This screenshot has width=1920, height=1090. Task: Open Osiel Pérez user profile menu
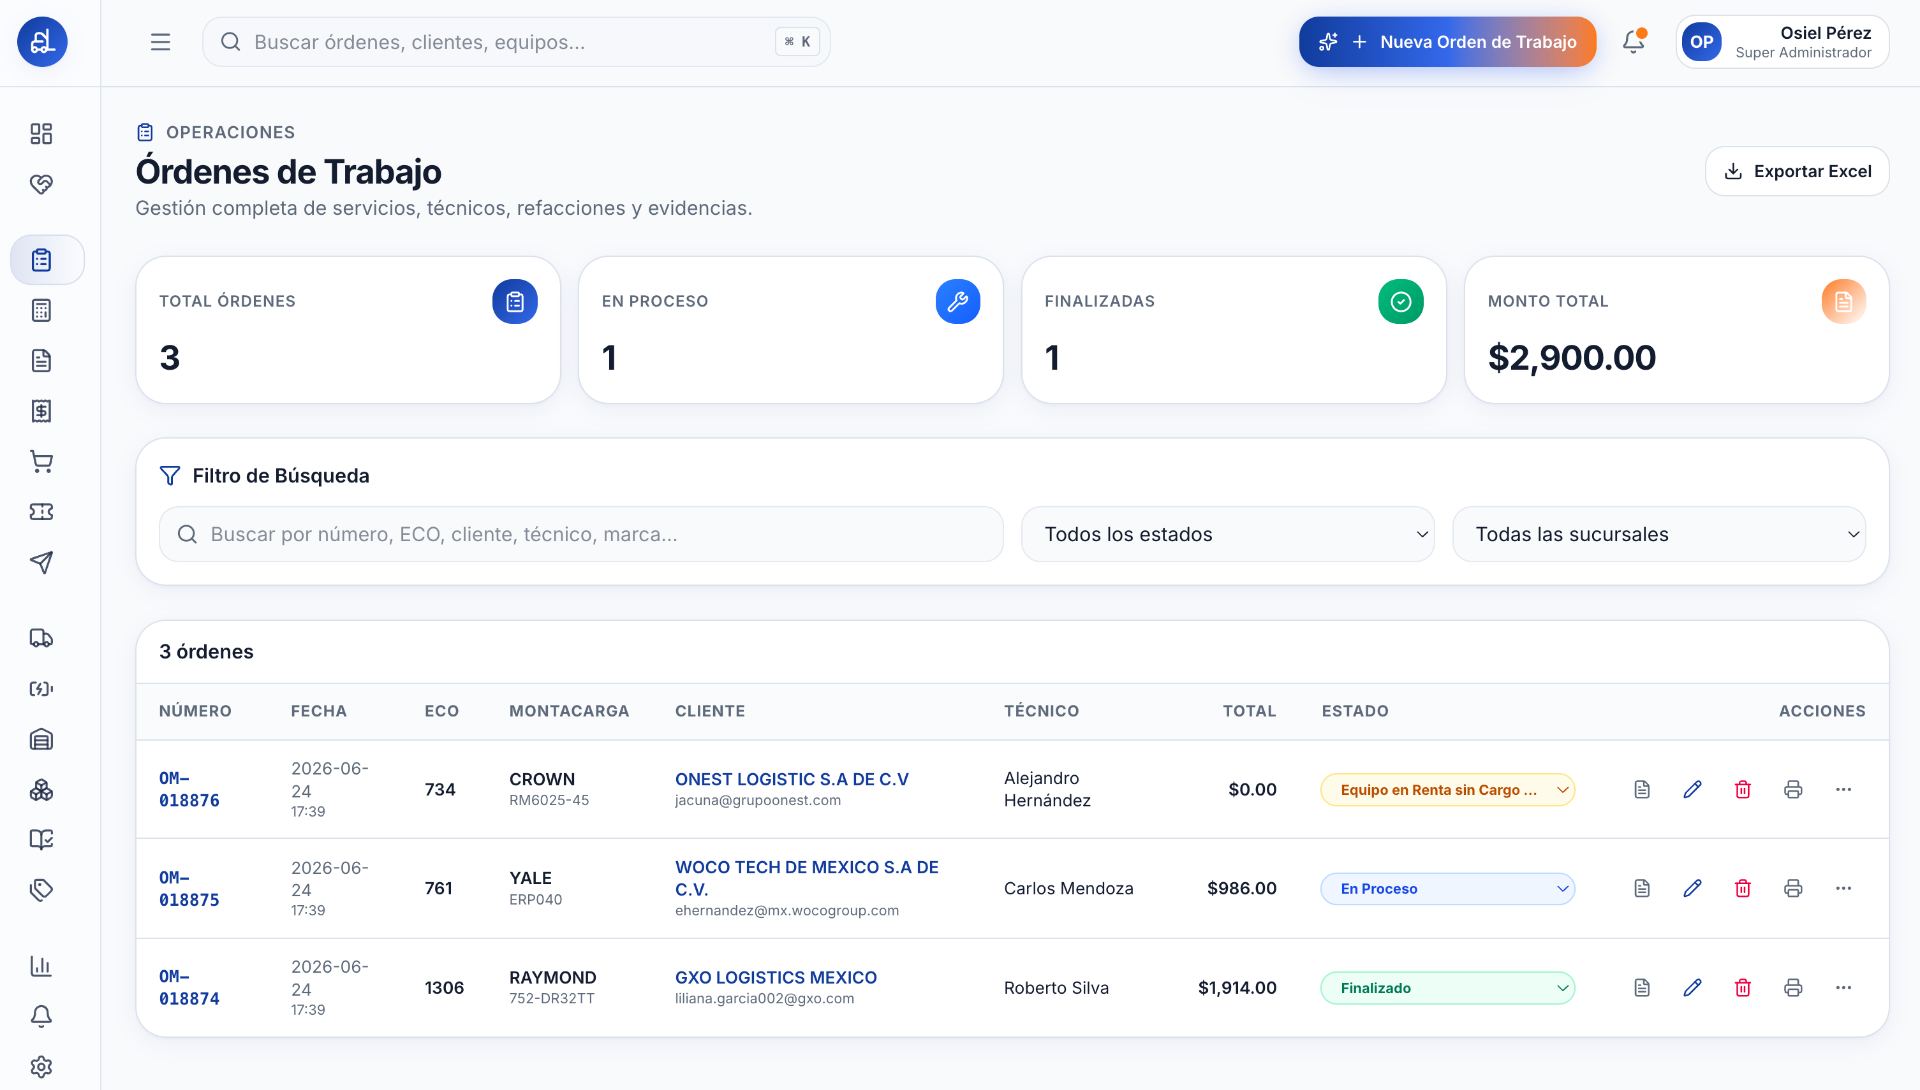coord(1782,42)
